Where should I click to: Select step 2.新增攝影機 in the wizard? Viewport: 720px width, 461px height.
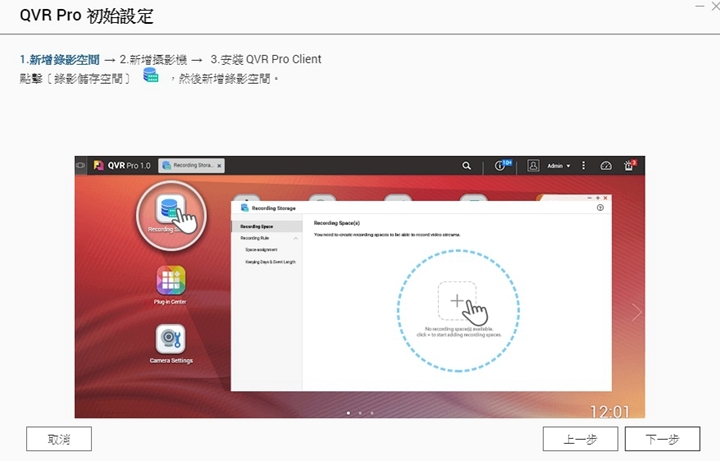153,60
